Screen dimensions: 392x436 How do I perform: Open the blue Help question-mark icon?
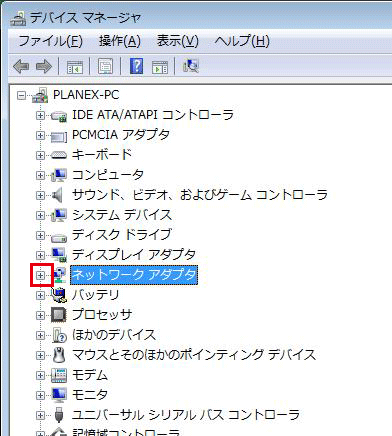pyautogui.click(x=137, y=66)
